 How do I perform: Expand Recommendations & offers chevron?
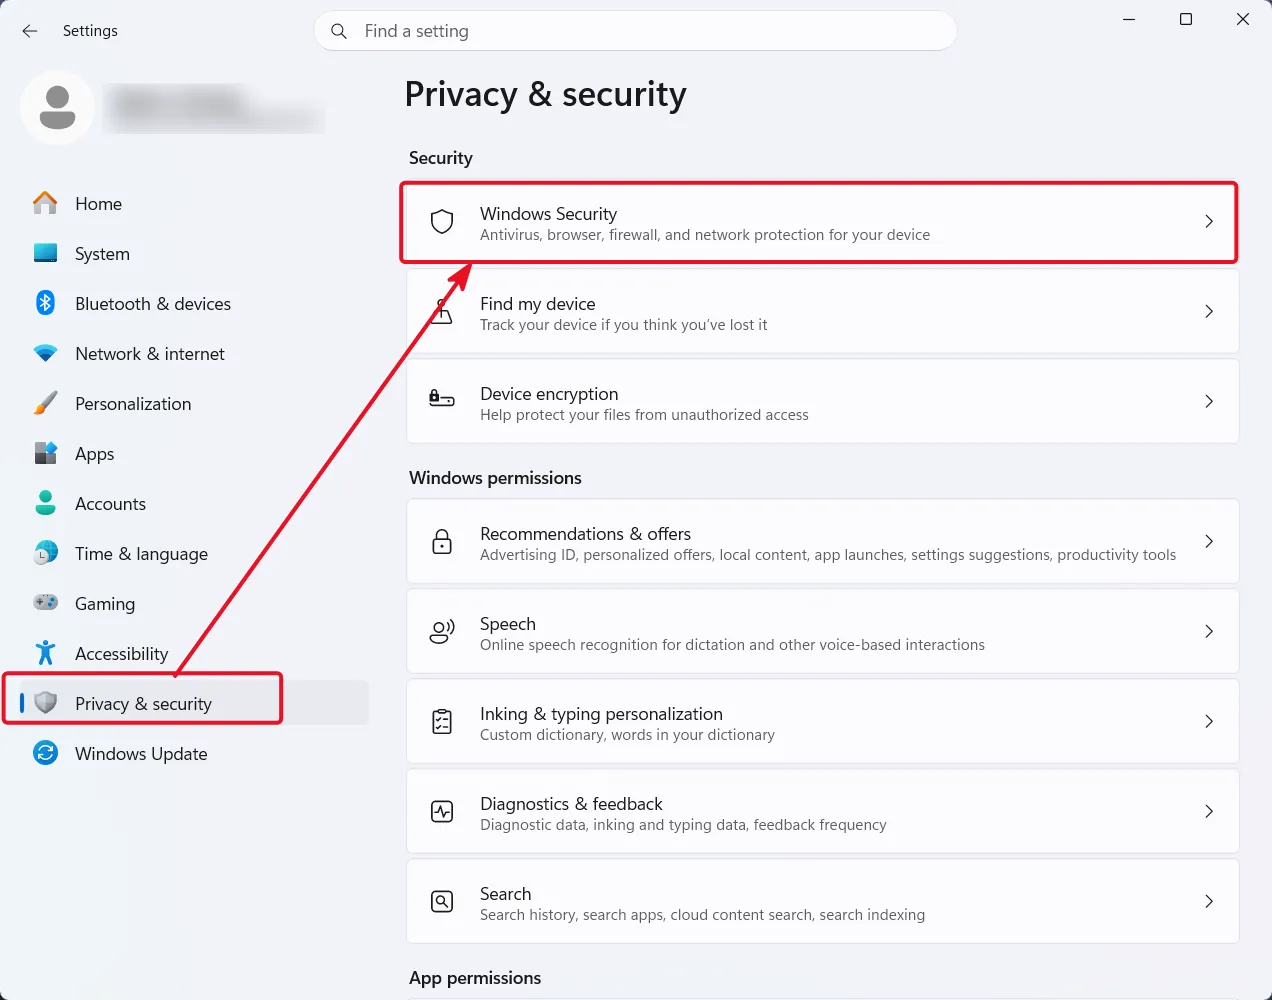(1209, 541)
